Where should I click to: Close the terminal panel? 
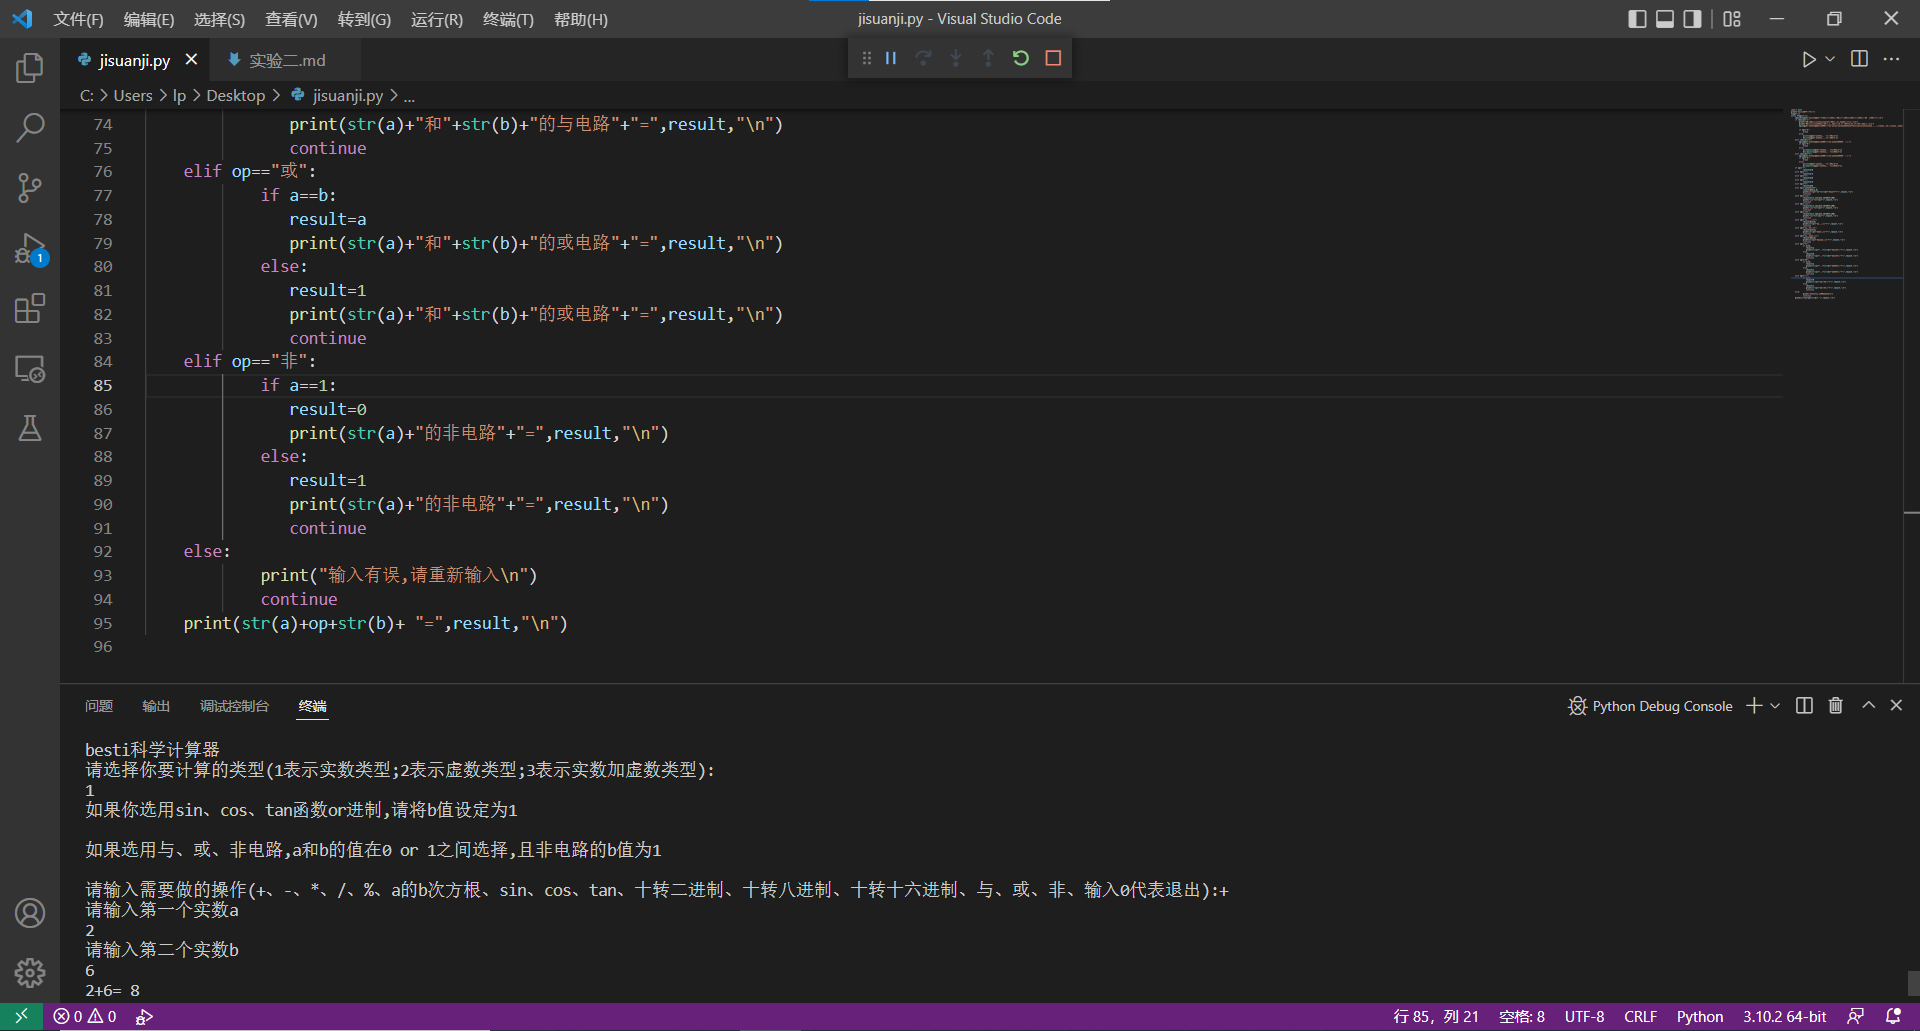(1896, 706)
